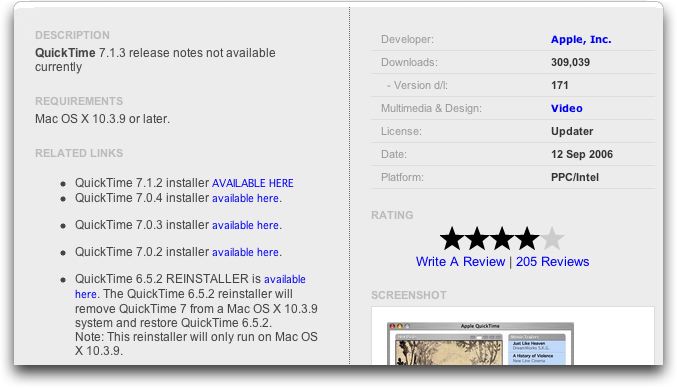The width and height of the screenshot is (677, 388).
Task: Open QuickTime 7.0.3 available here link
Action: 245,225
